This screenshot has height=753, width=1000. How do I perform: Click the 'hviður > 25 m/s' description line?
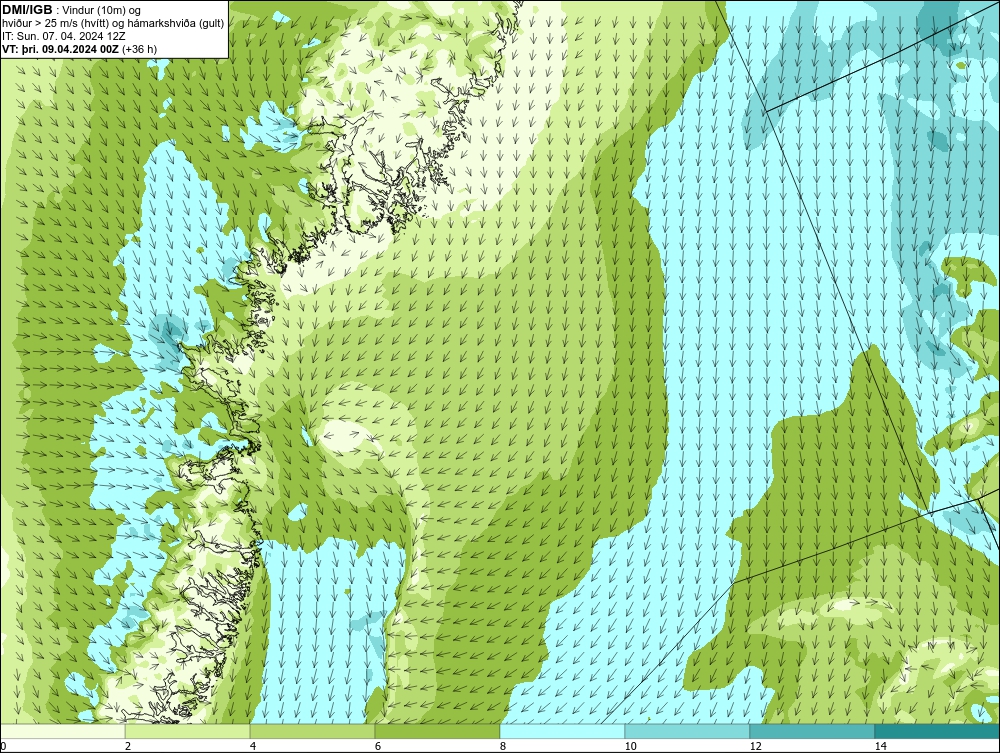click(x=113, y=23)
